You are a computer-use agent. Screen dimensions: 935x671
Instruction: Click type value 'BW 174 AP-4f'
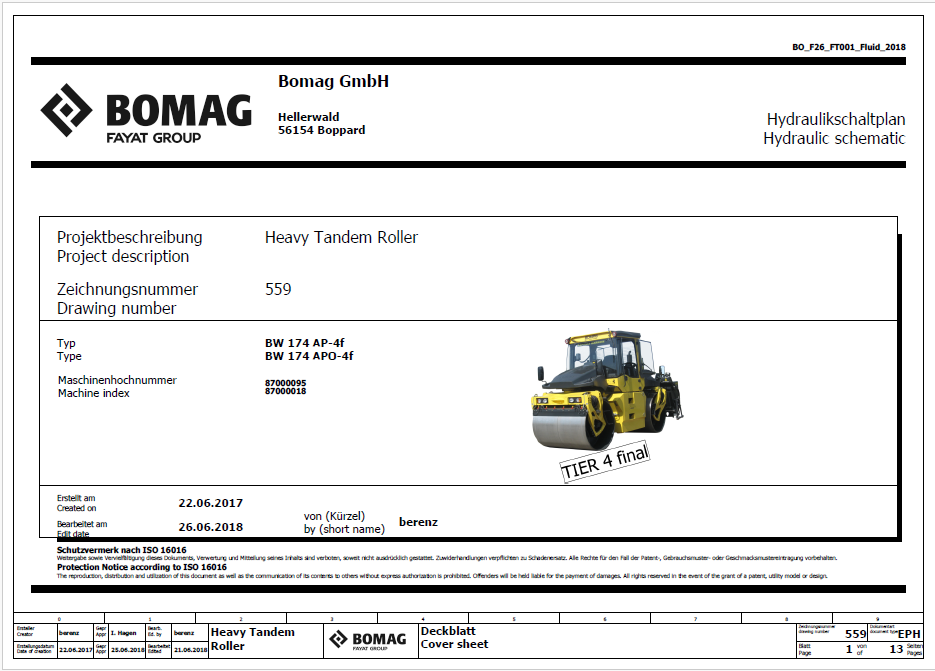tap(305, 343)
